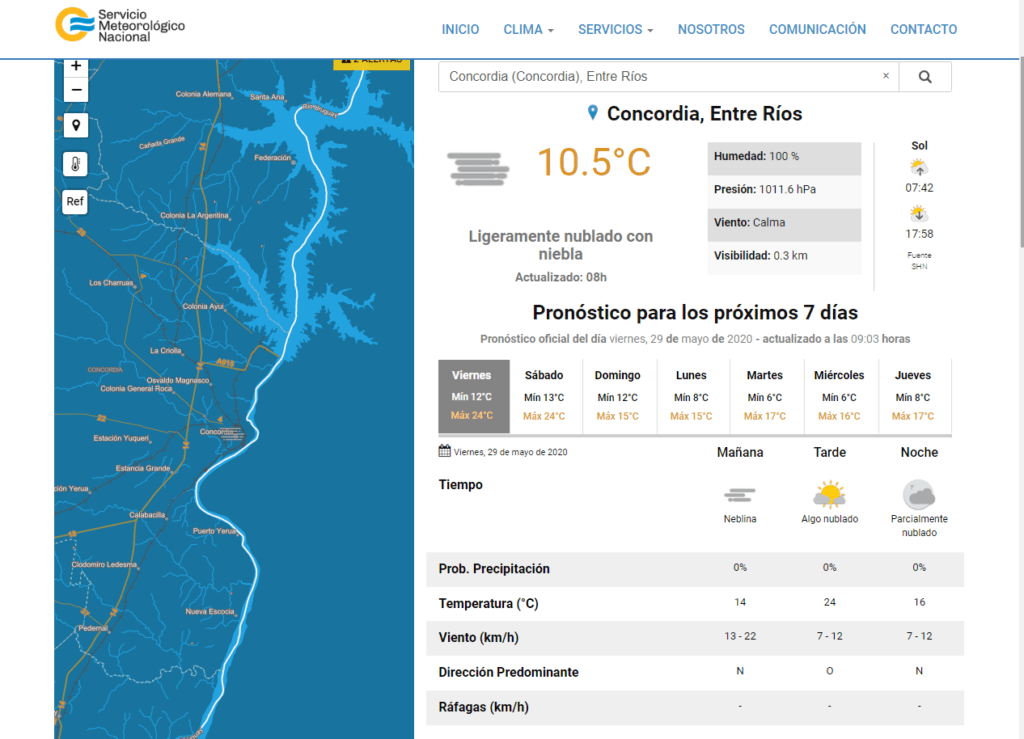Click the Puerto Yeruá label on map
The width and height of the screenshot is (1024, 739).
[214, 531]
